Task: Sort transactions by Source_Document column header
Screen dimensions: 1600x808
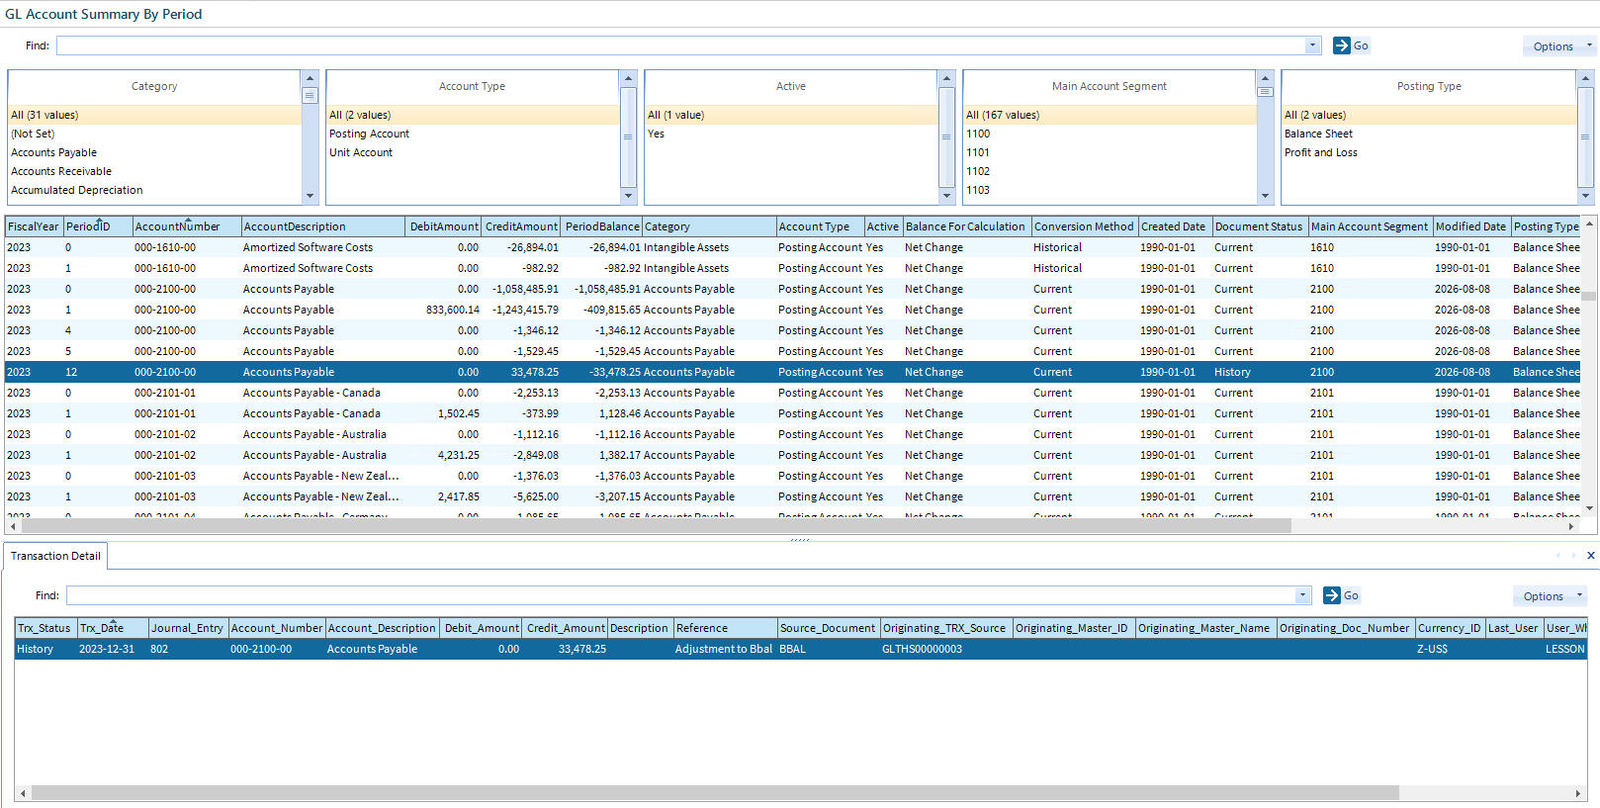Action: [827, 628]
